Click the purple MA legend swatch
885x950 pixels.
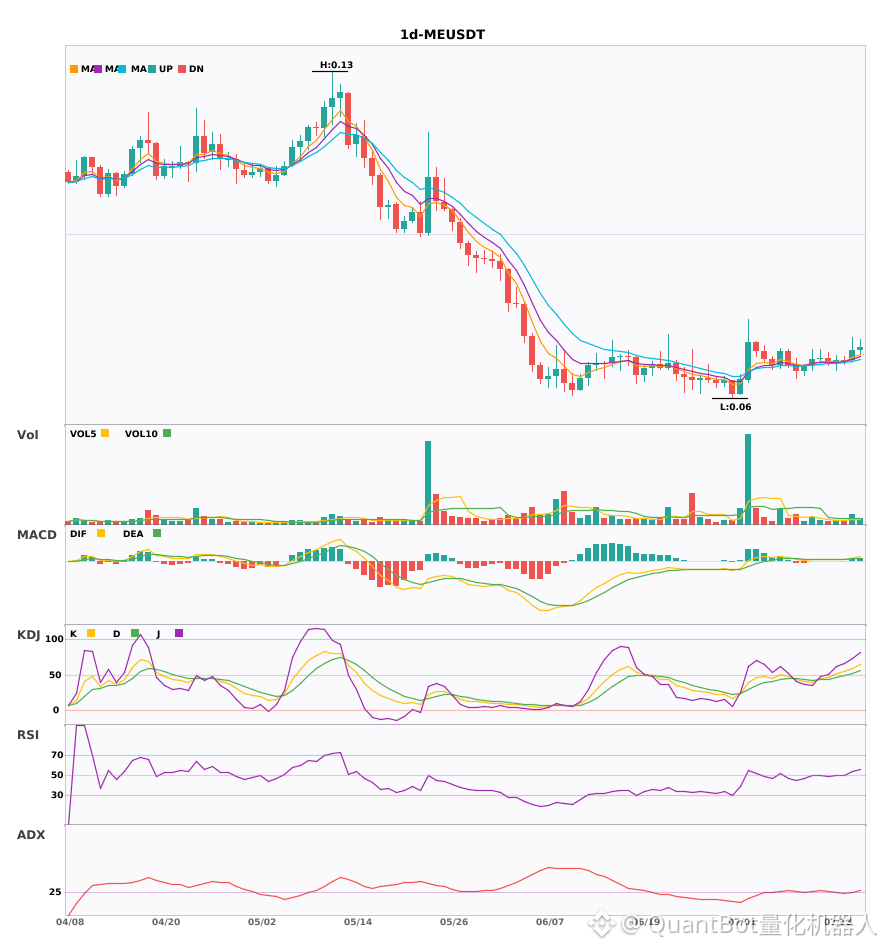pos(98,69)
